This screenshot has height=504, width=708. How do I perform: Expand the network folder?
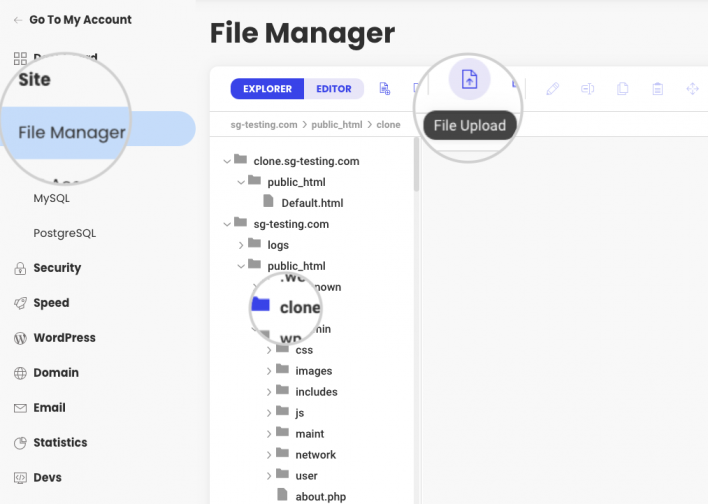point(269,455)
